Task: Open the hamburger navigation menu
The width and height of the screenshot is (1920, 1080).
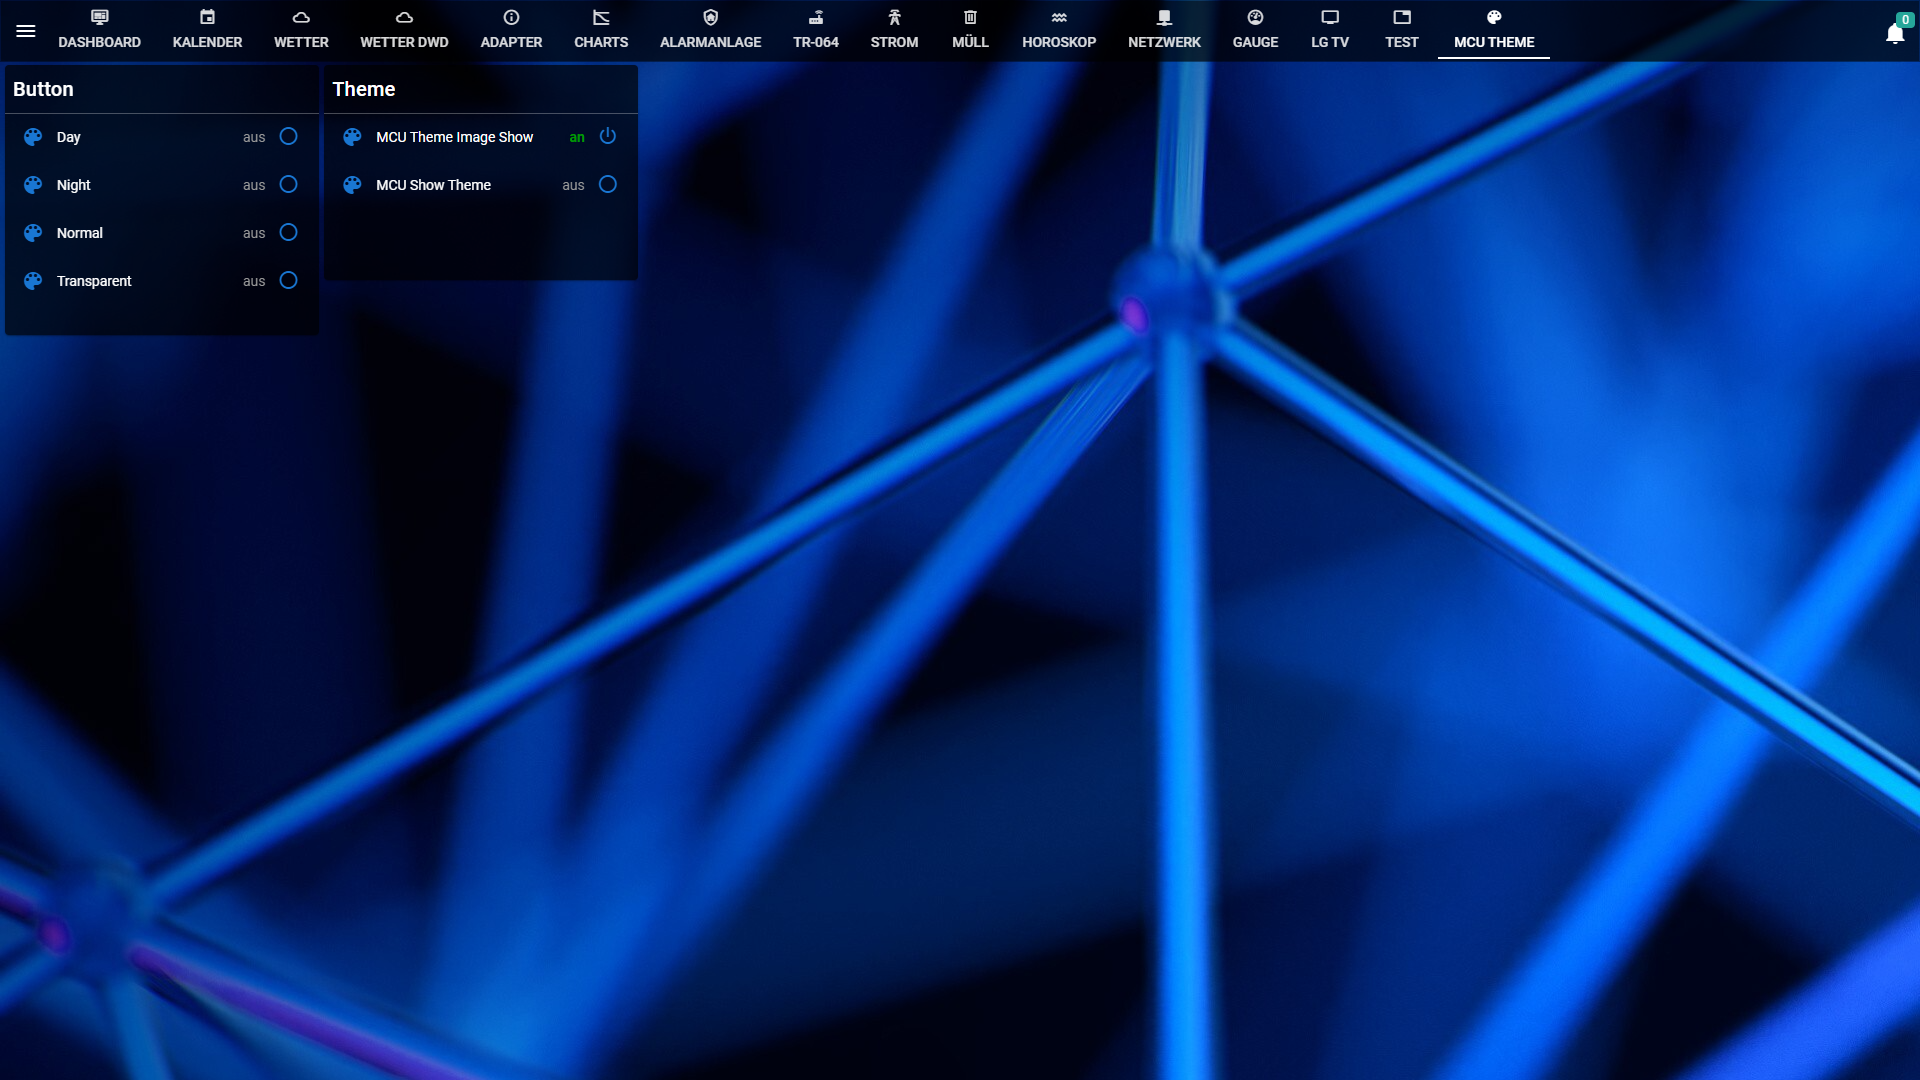Action: [x=26, y=31]
